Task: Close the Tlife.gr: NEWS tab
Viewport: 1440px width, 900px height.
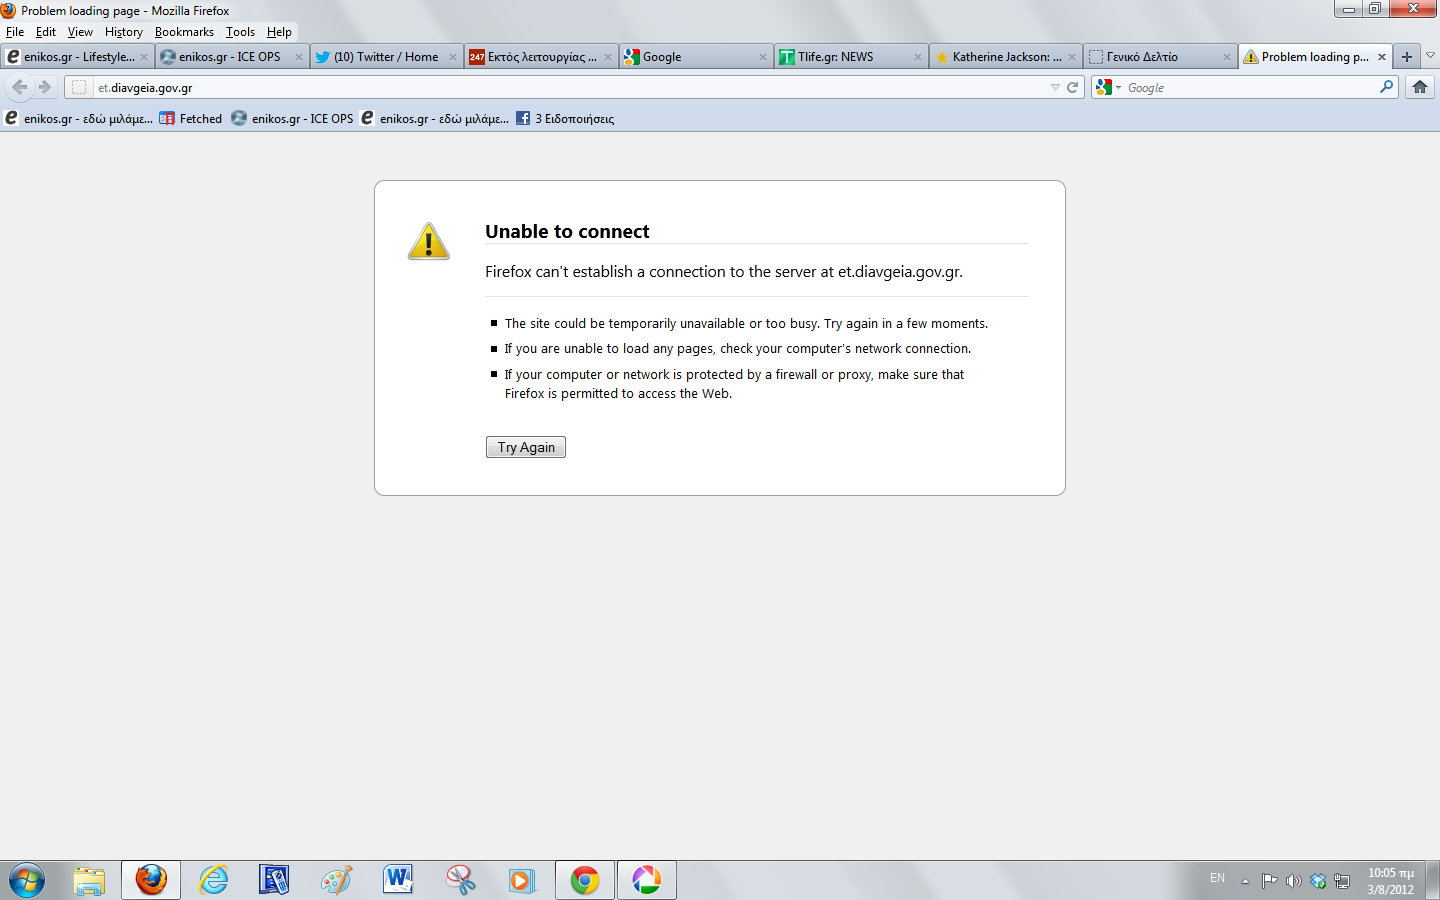Action: pyautogui.click(x=917, y=57)
